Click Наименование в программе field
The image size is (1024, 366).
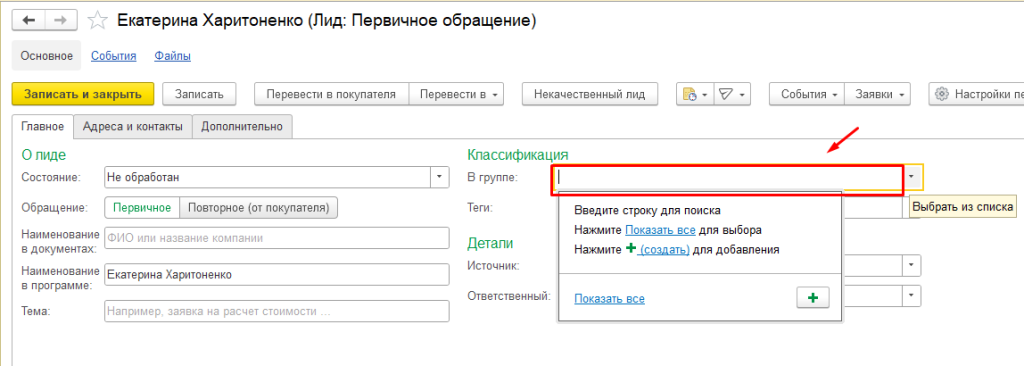tap(277, 274)
